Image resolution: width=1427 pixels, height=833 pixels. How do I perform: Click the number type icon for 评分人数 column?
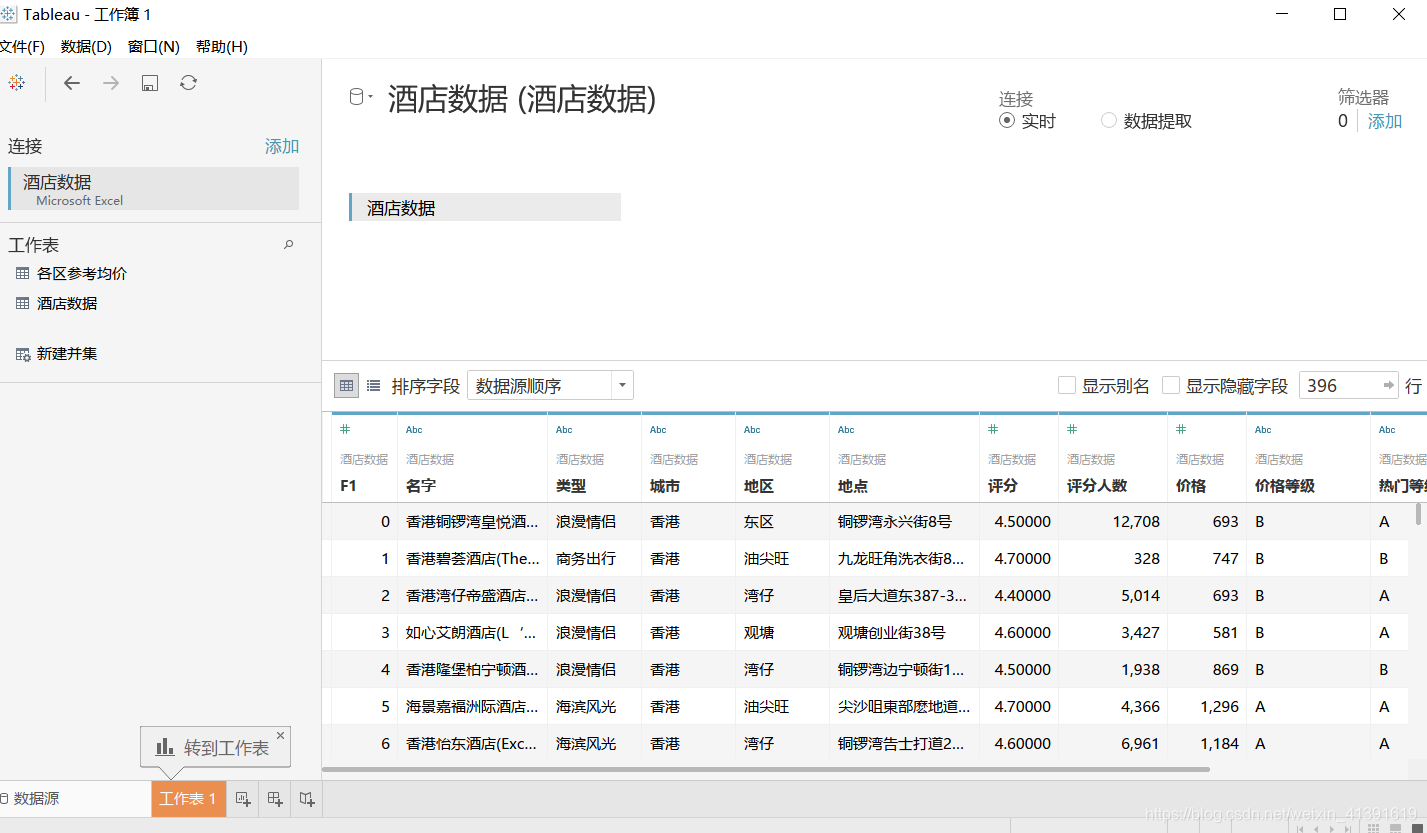1072,429
